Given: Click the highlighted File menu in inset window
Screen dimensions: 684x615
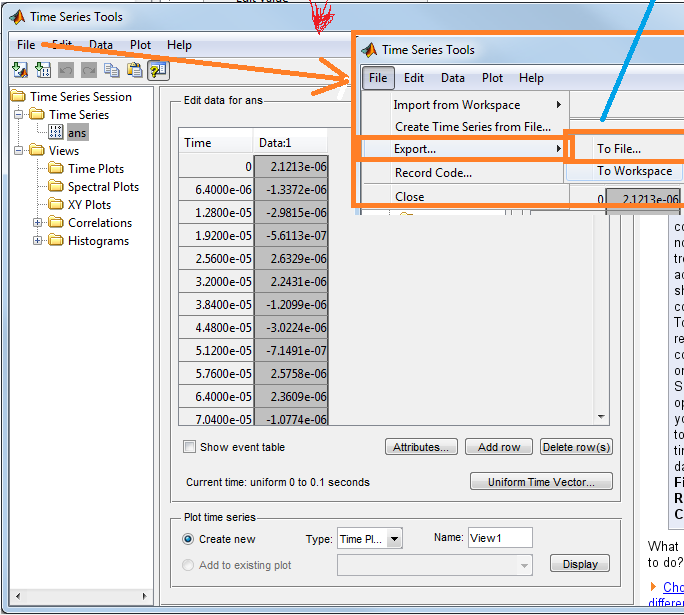Looking at the screenshot, I should click(x=378, y=78).
